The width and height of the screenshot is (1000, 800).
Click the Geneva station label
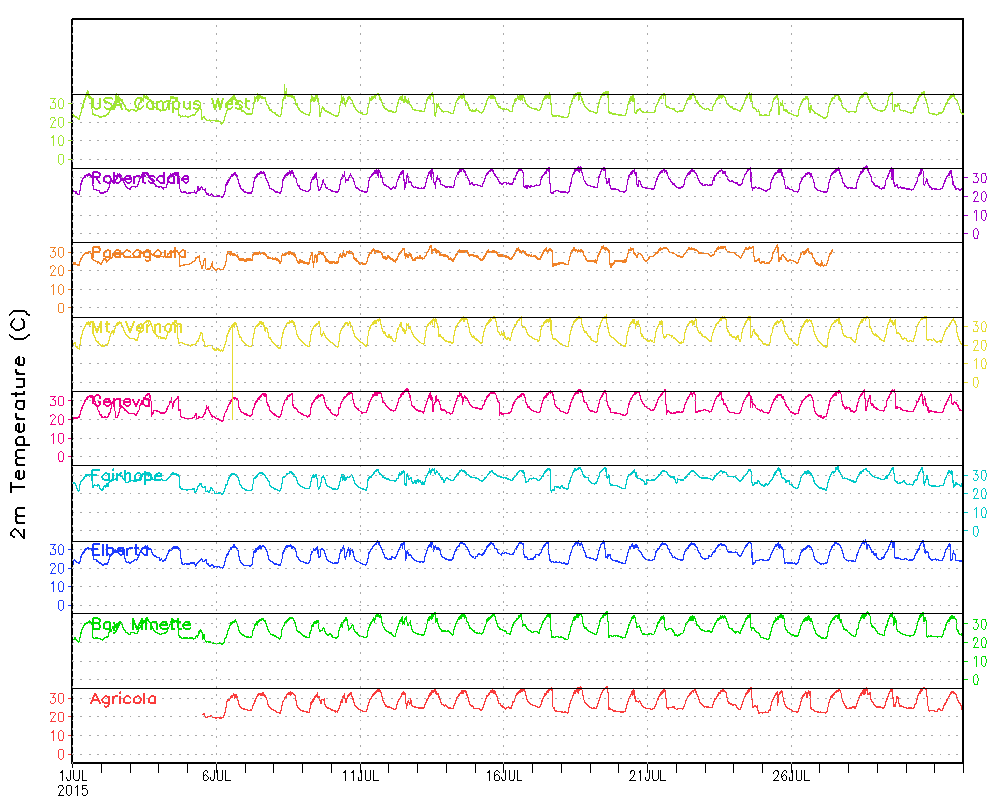[x=121, y=401]
